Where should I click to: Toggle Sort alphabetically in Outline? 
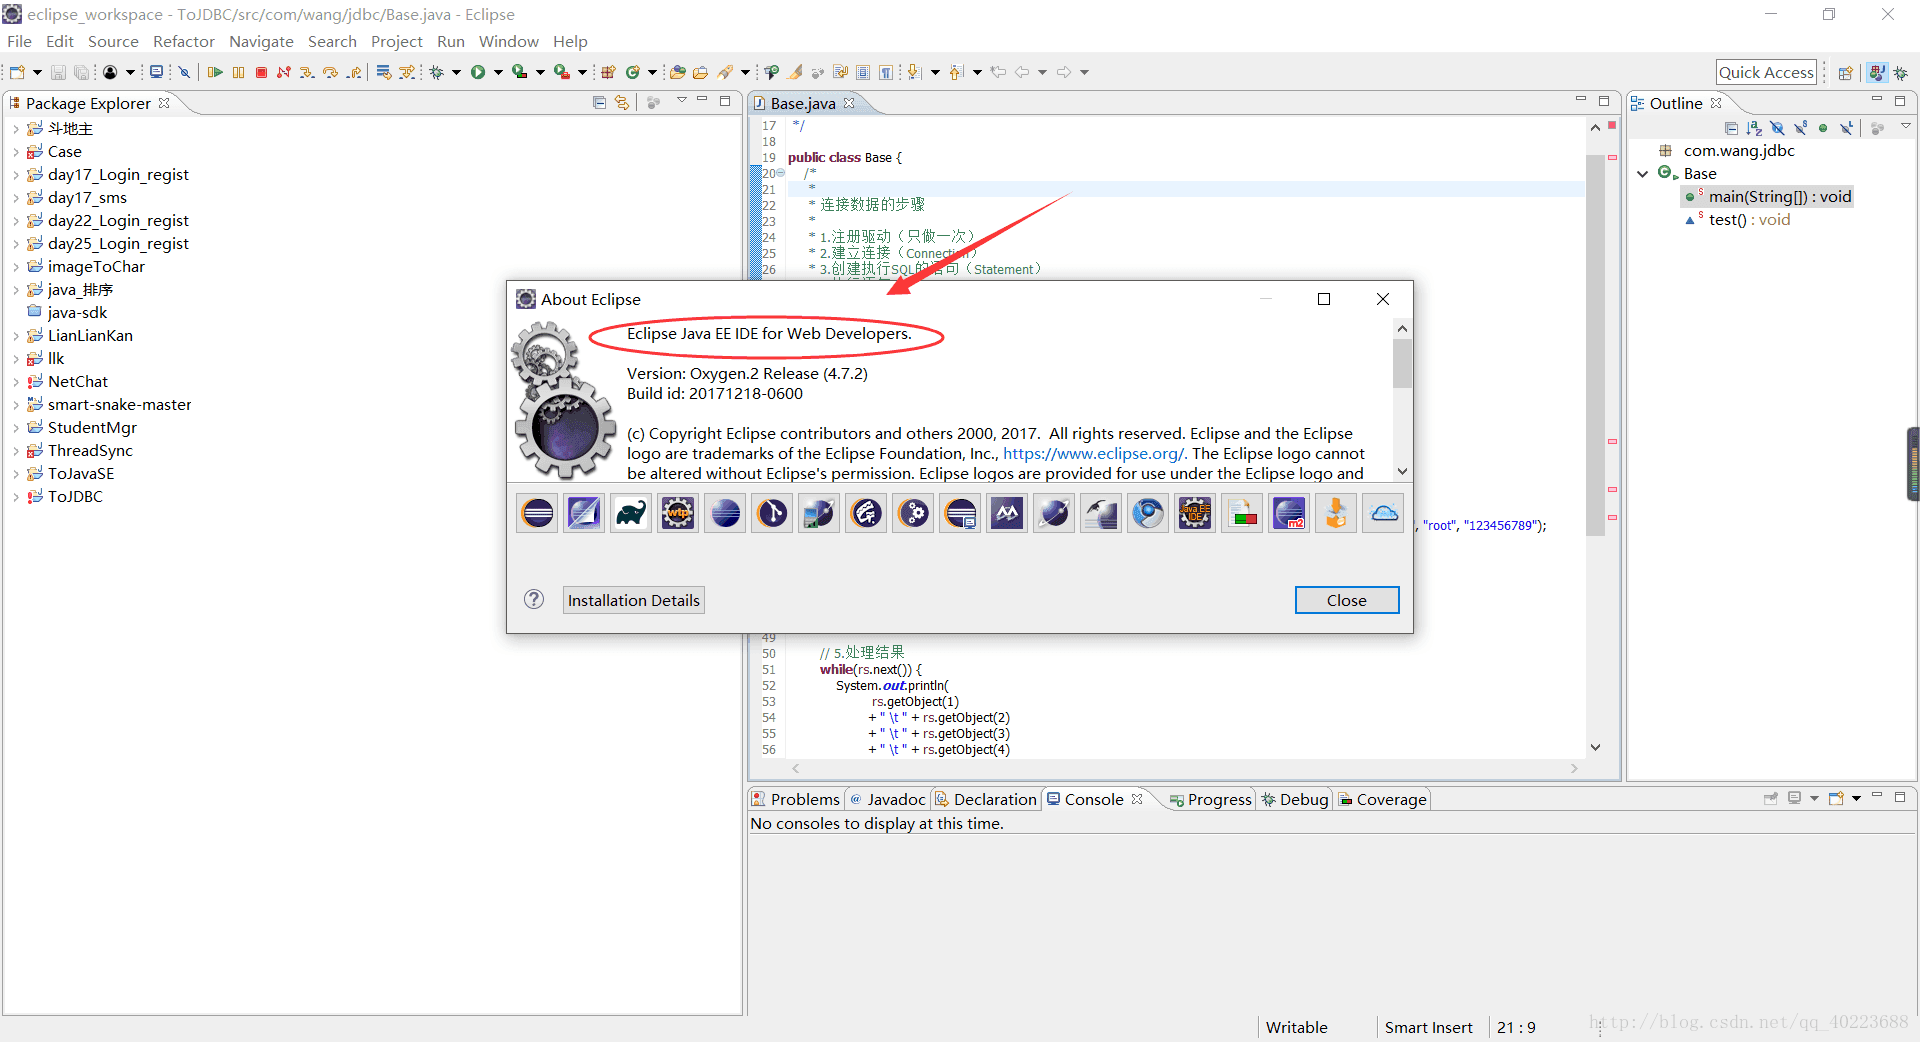1754,128
